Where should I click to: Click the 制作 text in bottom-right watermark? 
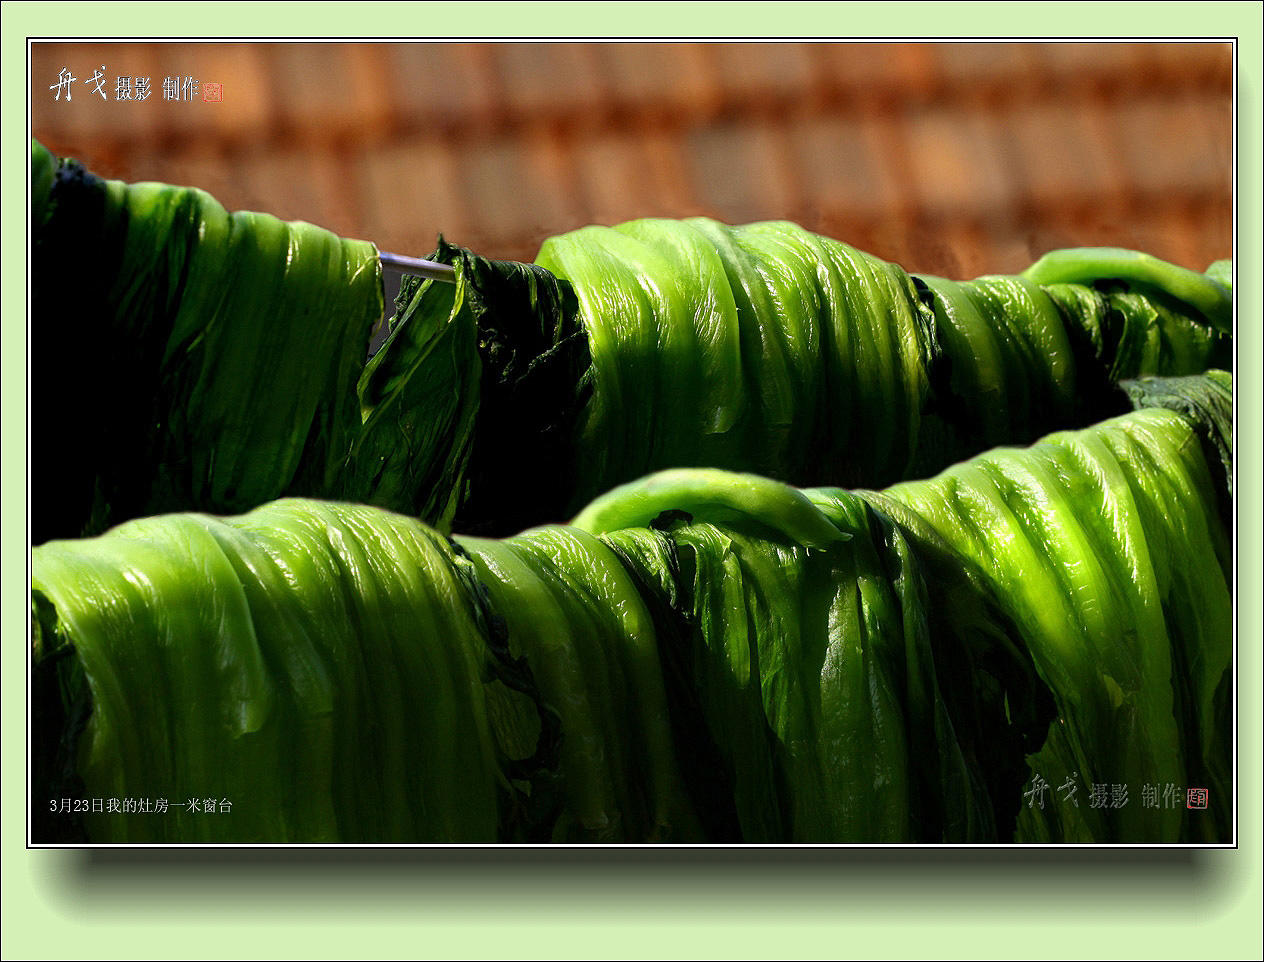pos(1161,796)
